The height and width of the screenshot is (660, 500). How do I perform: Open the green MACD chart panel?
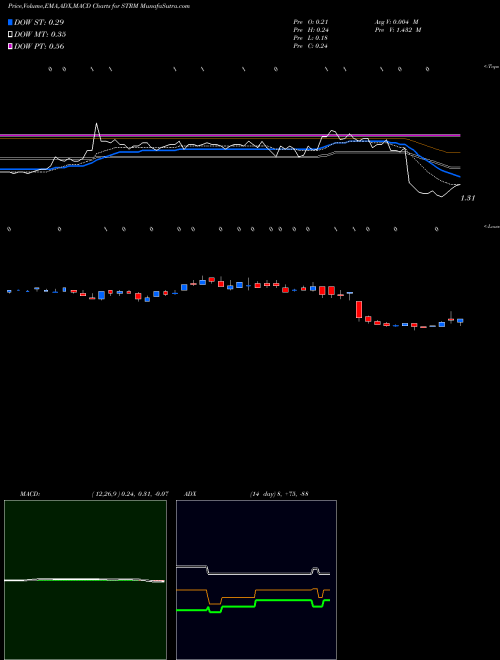pos(85,580)
